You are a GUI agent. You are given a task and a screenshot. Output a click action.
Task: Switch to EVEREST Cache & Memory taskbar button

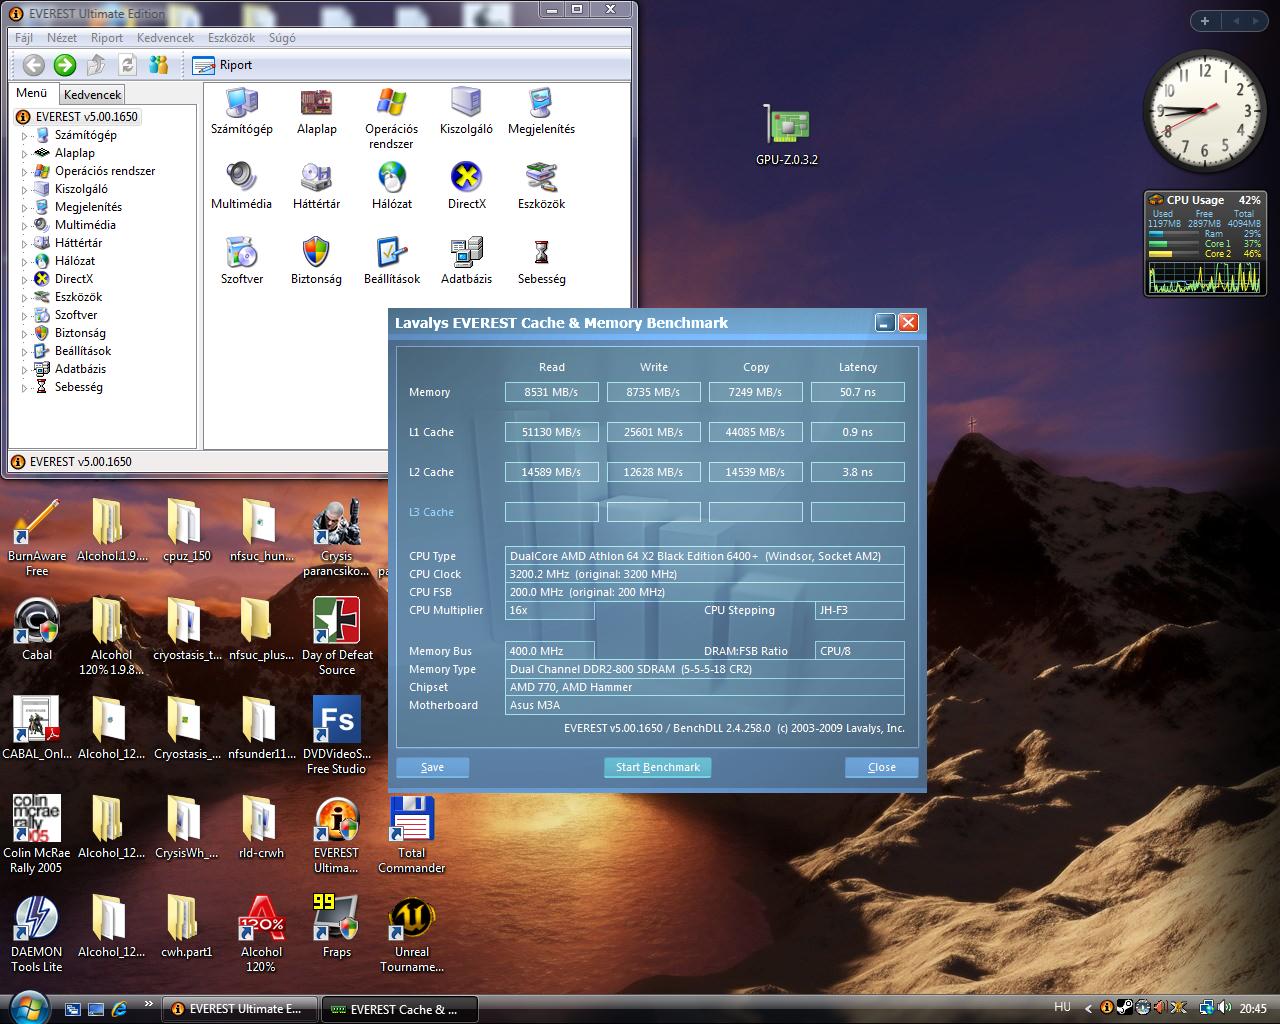398,1009
